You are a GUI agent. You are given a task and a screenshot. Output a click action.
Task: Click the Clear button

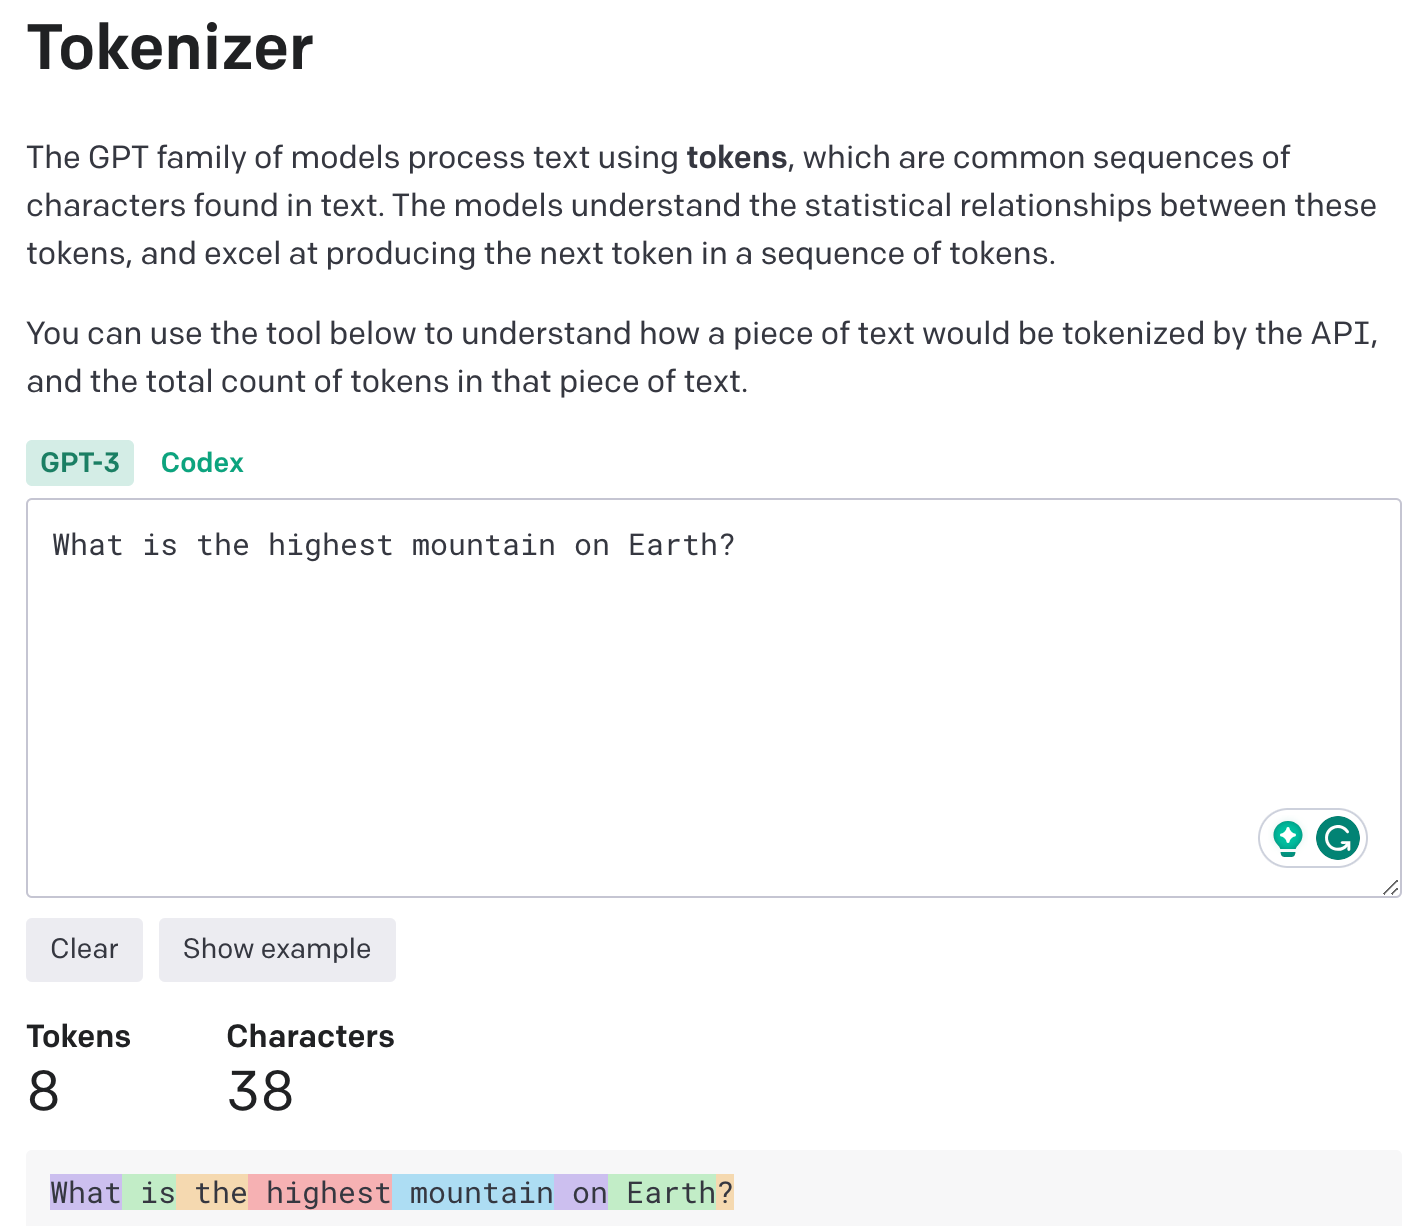84,949
